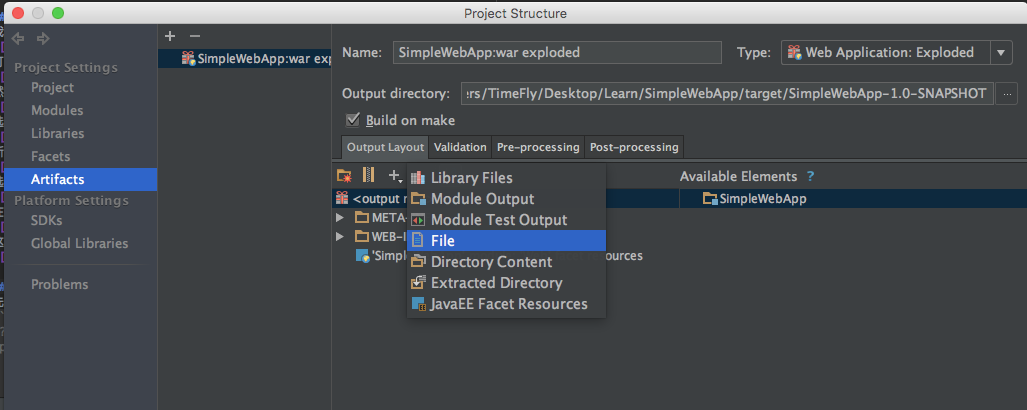Click the Library Files icon

pyautogui.click(x=418, y=178)
